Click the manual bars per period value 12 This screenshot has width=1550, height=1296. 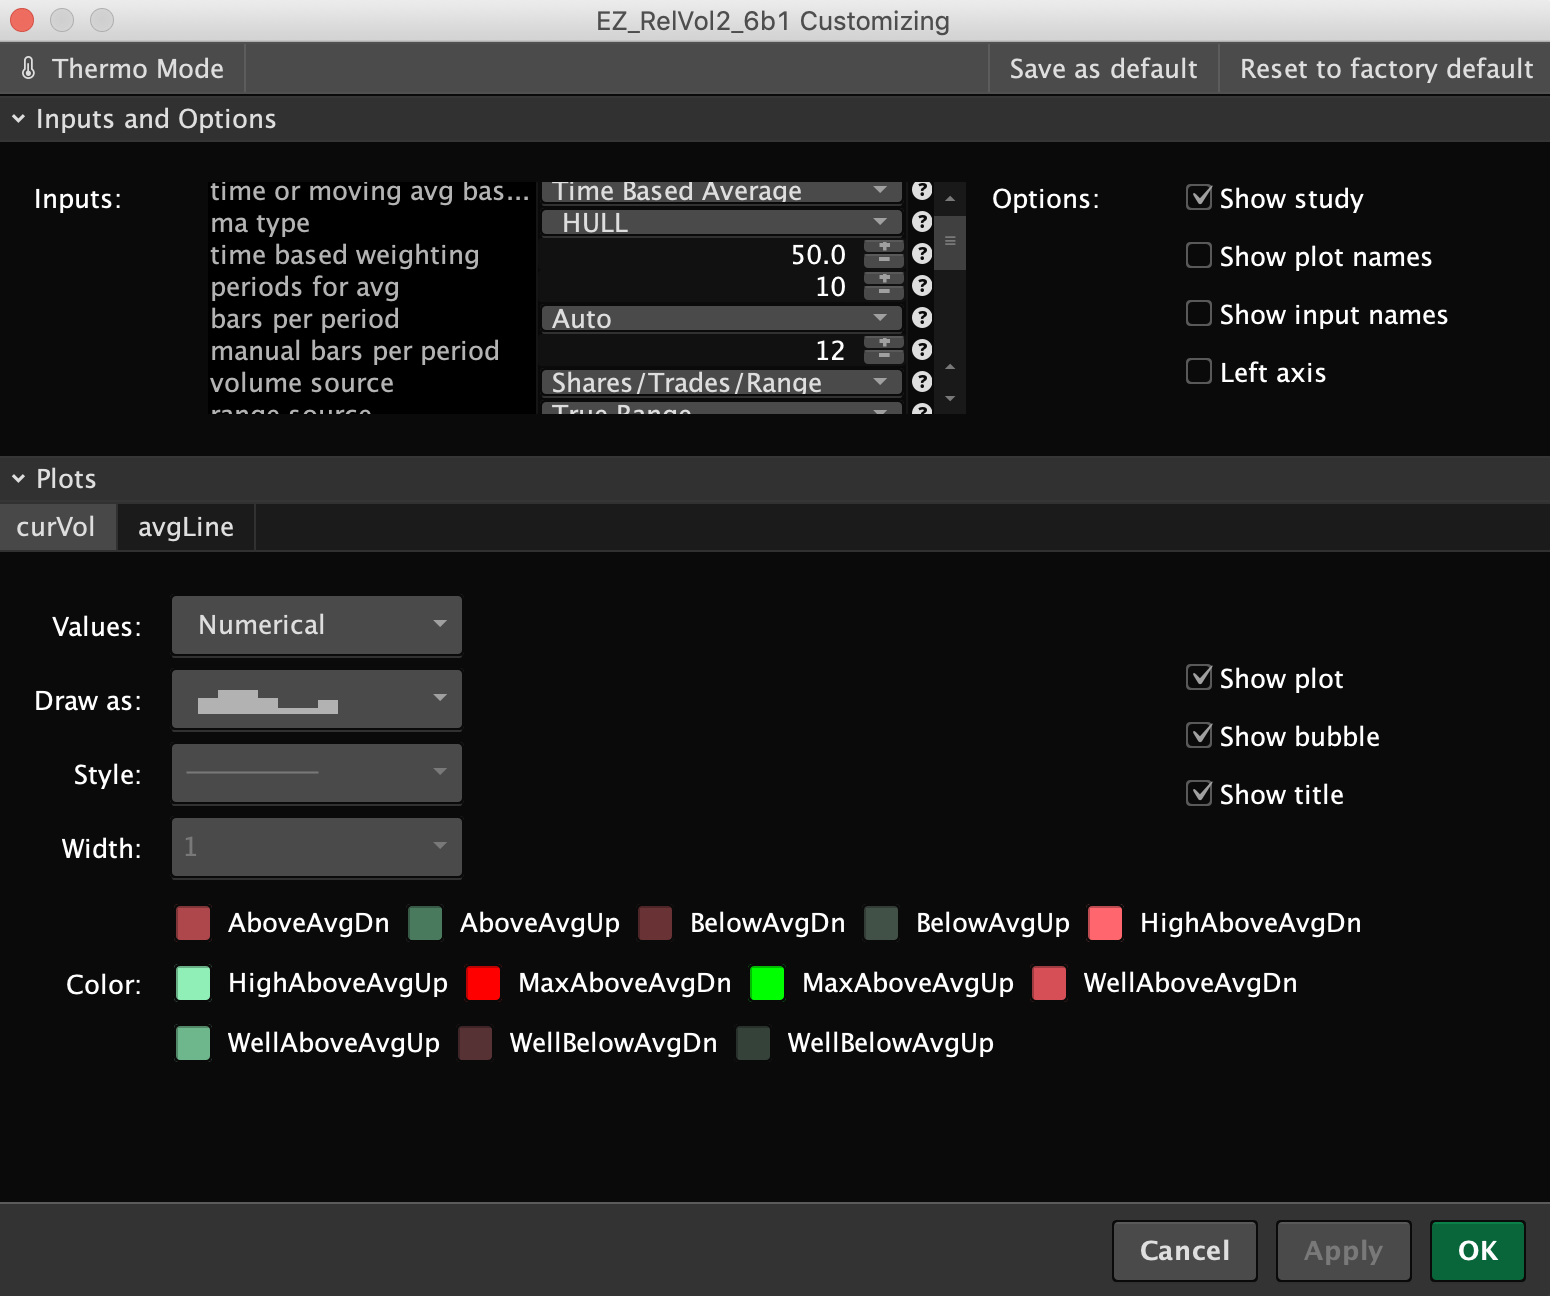pos(699,350)
